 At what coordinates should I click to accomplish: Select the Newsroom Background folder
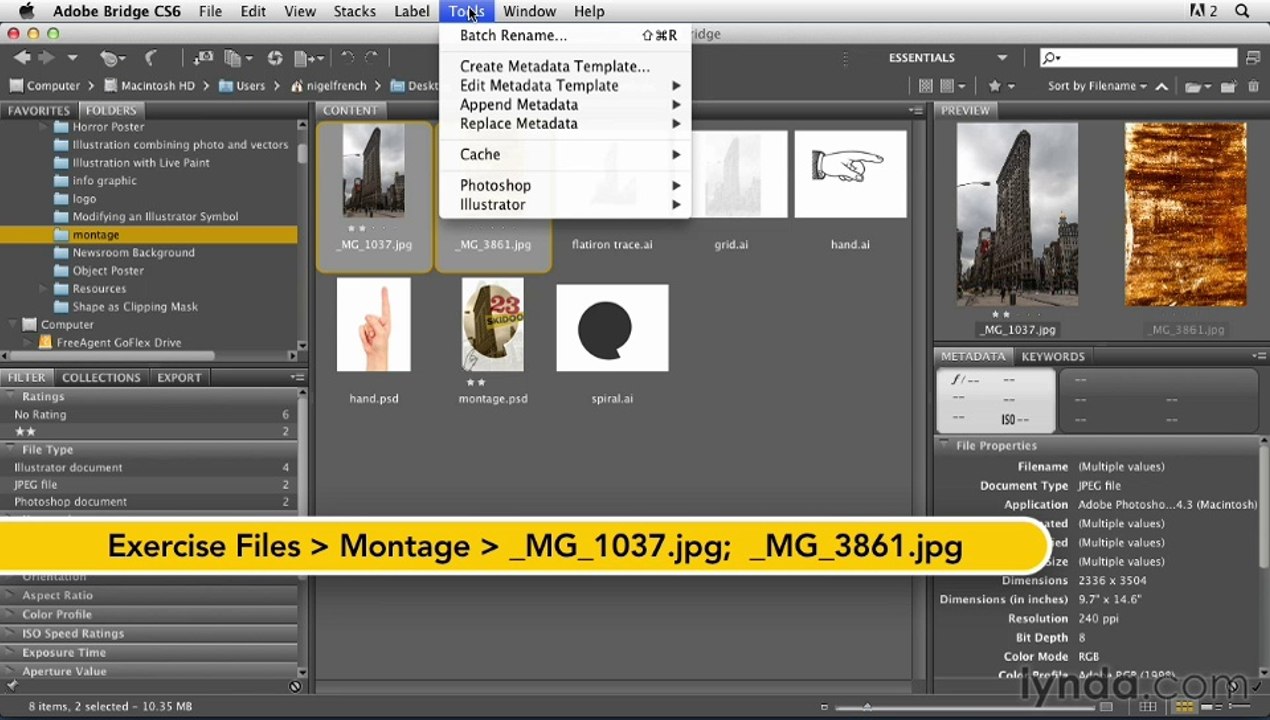click(x=133, y=253)
